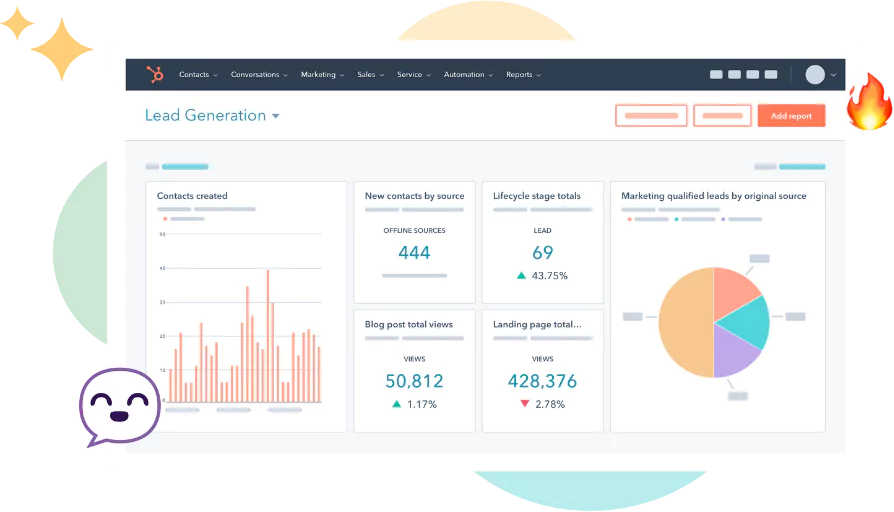The height and width of the screenshot is (512, 894).
Task: Click the 2.78% decrease indicator
Action: click(x=543, y=404)
